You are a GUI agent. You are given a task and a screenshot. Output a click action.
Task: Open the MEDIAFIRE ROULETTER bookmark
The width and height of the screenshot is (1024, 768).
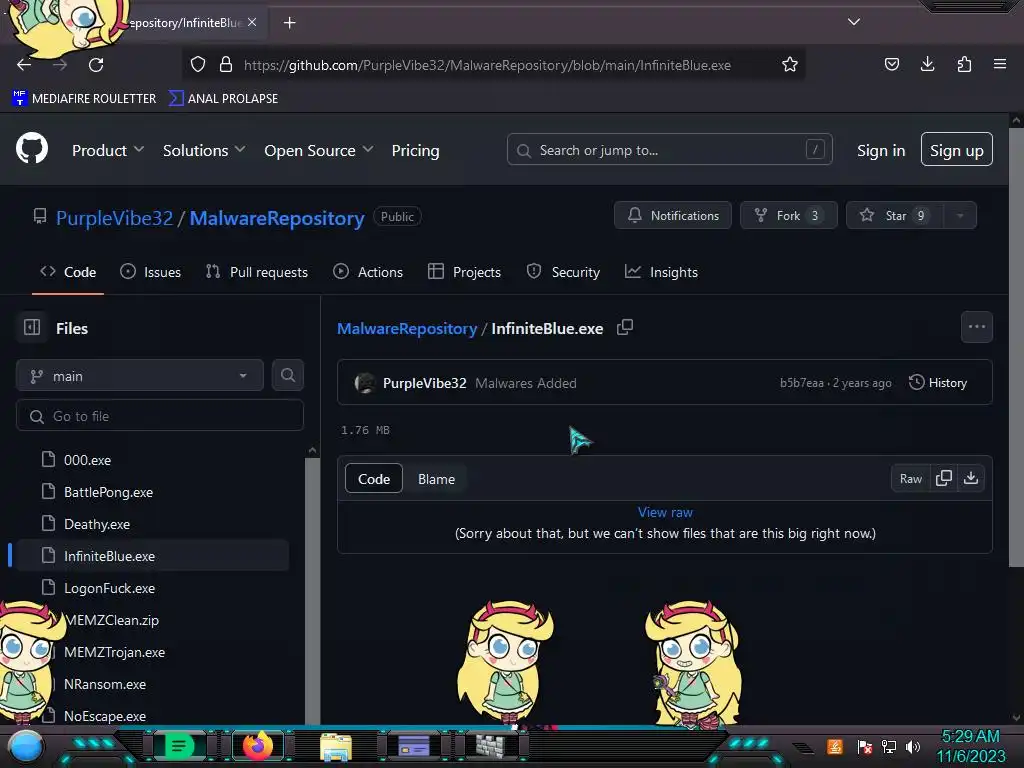point(84,99)
